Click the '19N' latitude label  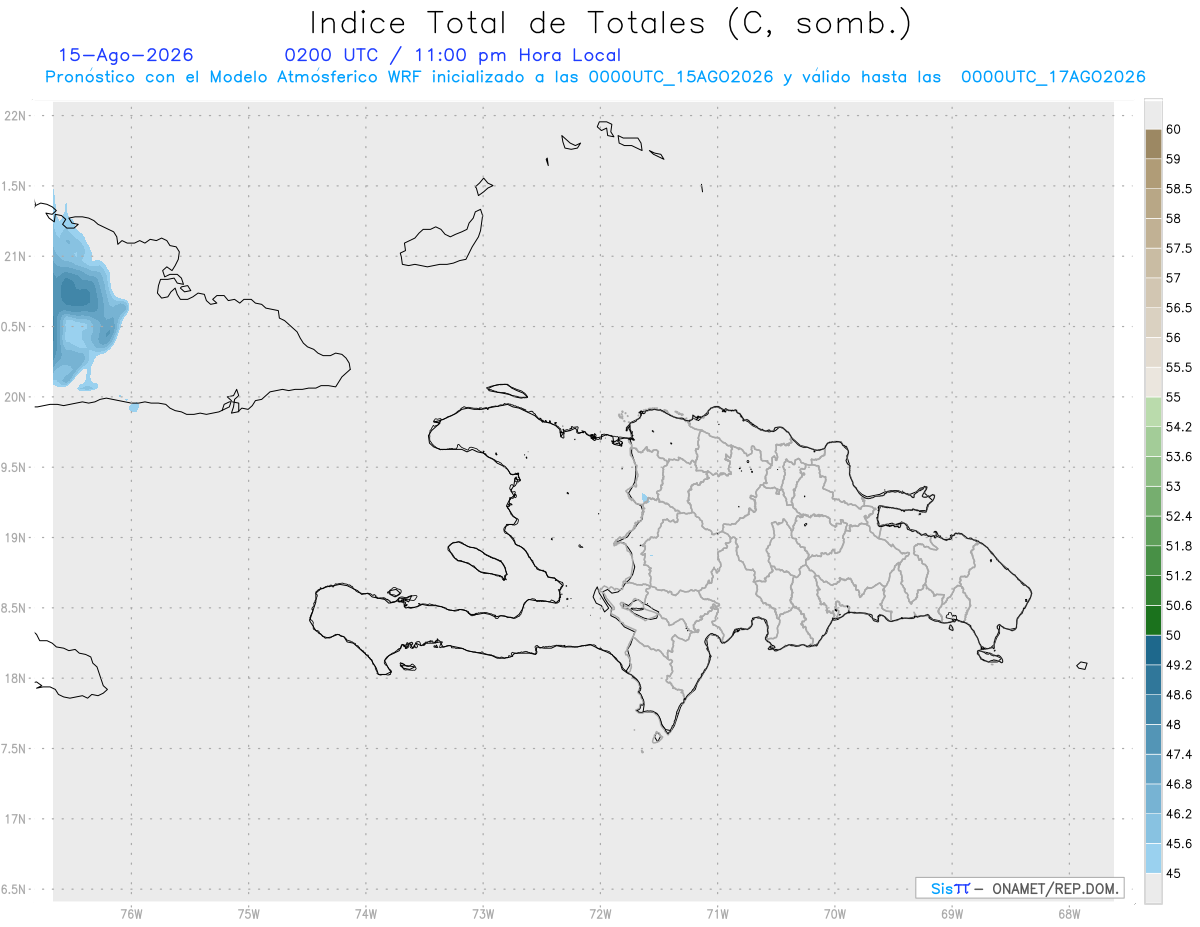tap(15, 538)
